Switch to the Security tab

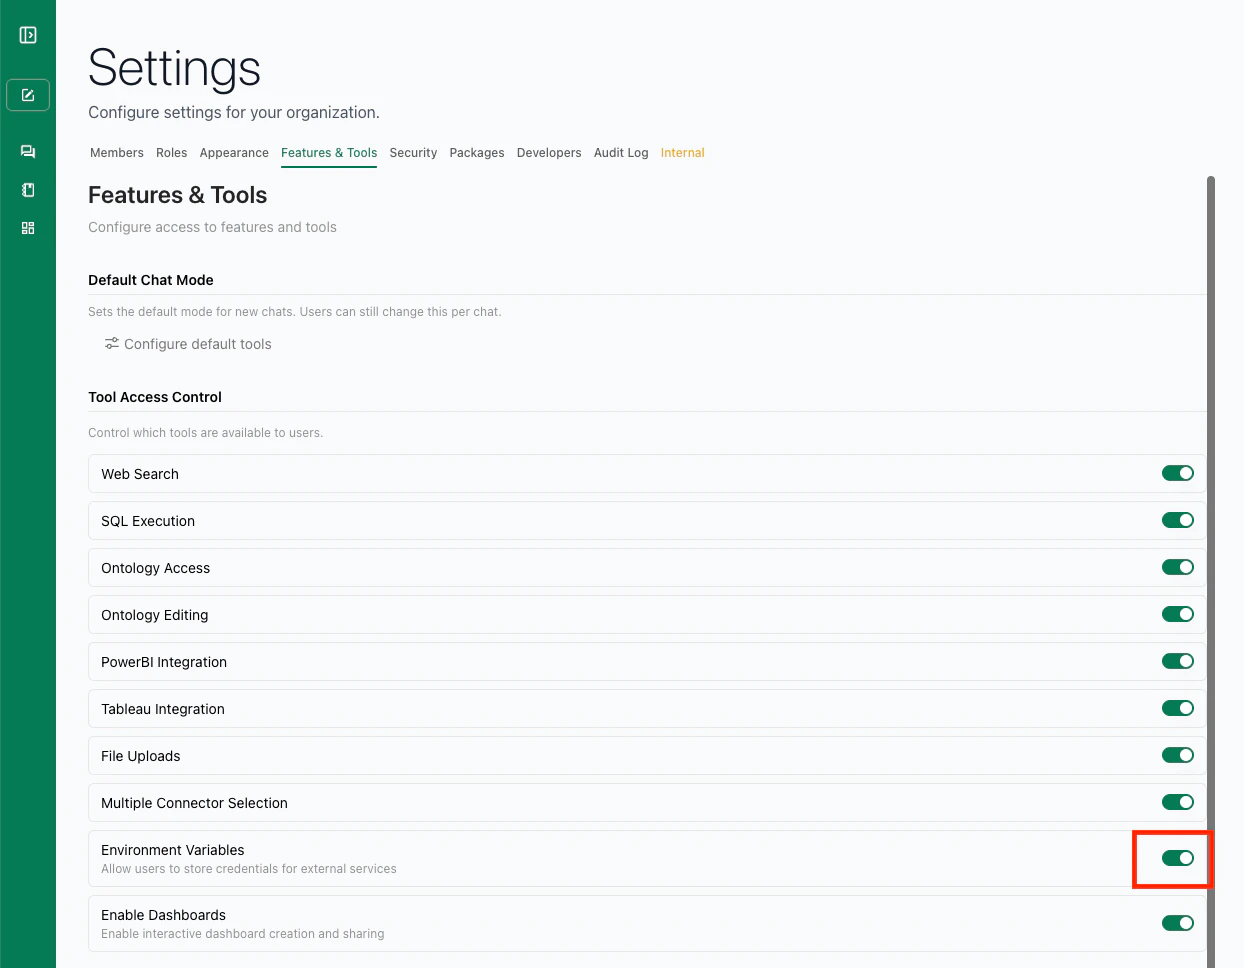(x=413, y=152)
